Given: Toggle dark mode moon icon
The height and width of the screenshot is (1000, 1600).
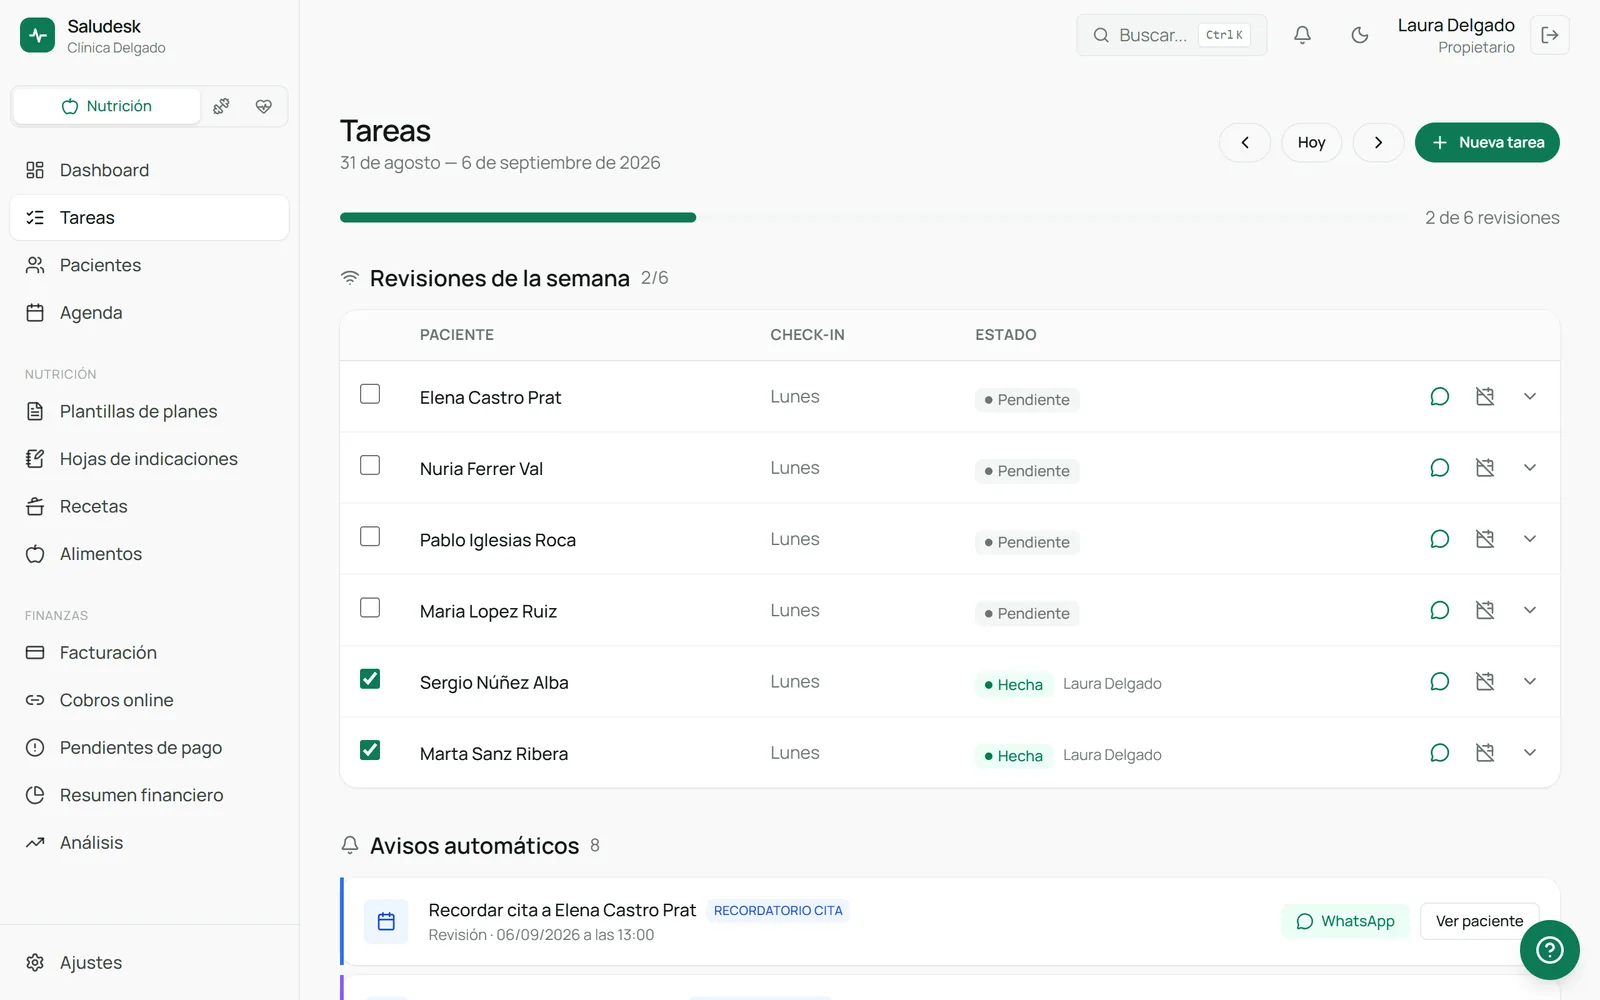Looking at the screenshot, I should [1359, 35].
